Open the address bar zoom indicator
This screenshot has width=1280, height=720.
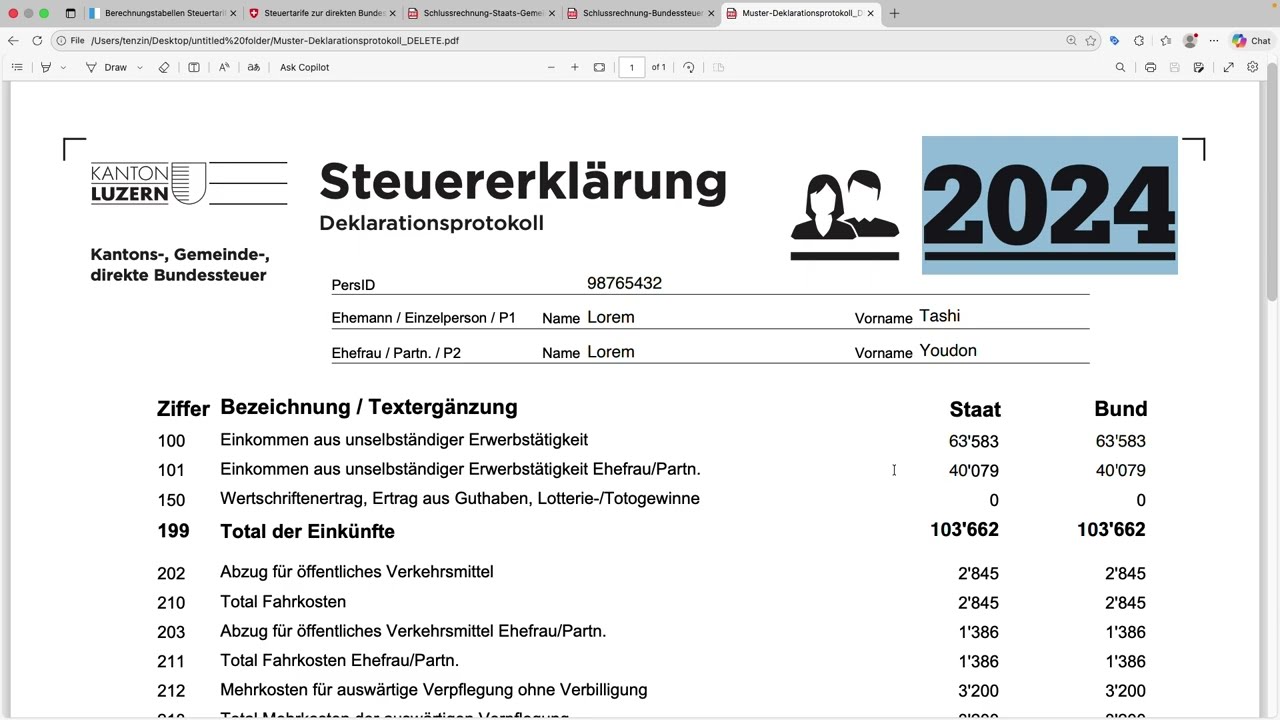[1071, 41]
